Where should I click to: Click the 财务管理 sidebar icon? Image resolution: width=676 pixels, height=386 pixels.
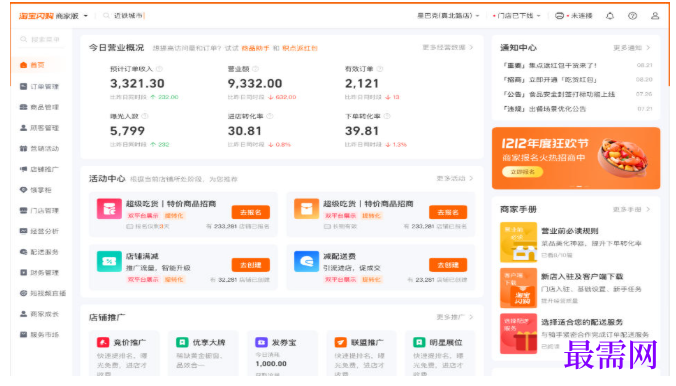tap(23, 273)
